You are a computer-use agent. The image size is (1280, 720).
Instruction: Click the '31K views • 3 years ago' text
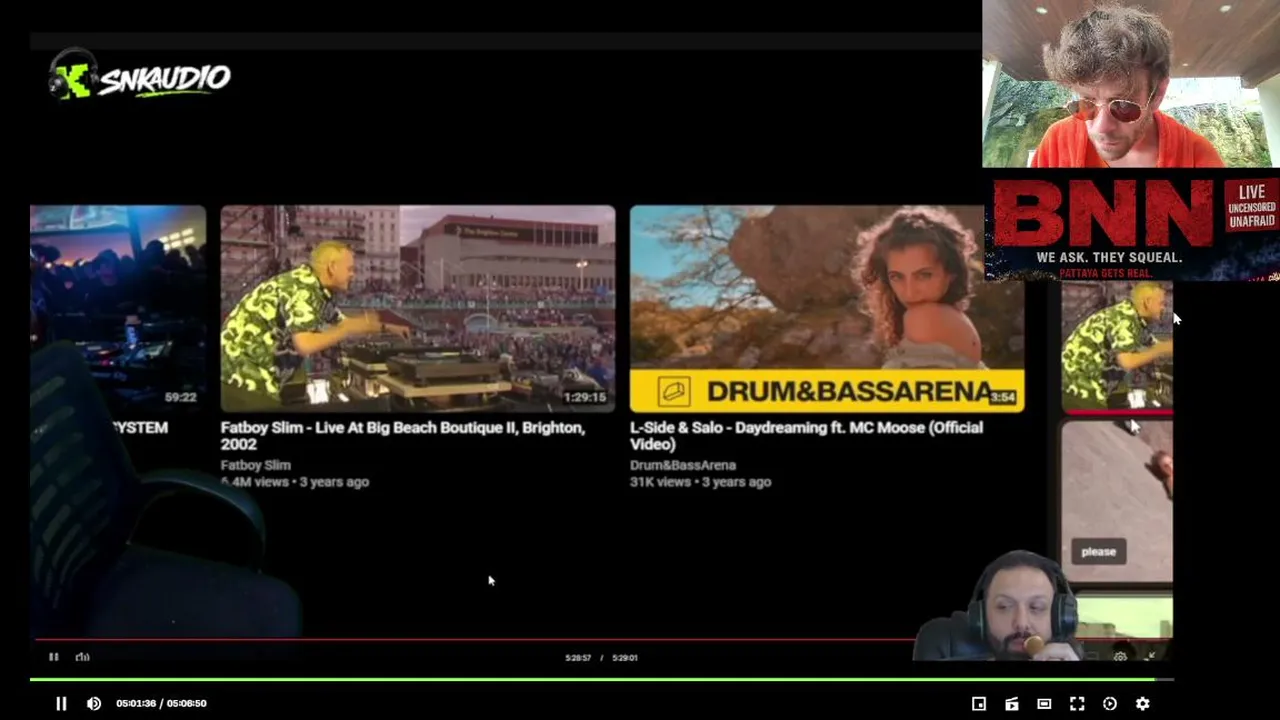pyautogui.click(x=700, y=482)
